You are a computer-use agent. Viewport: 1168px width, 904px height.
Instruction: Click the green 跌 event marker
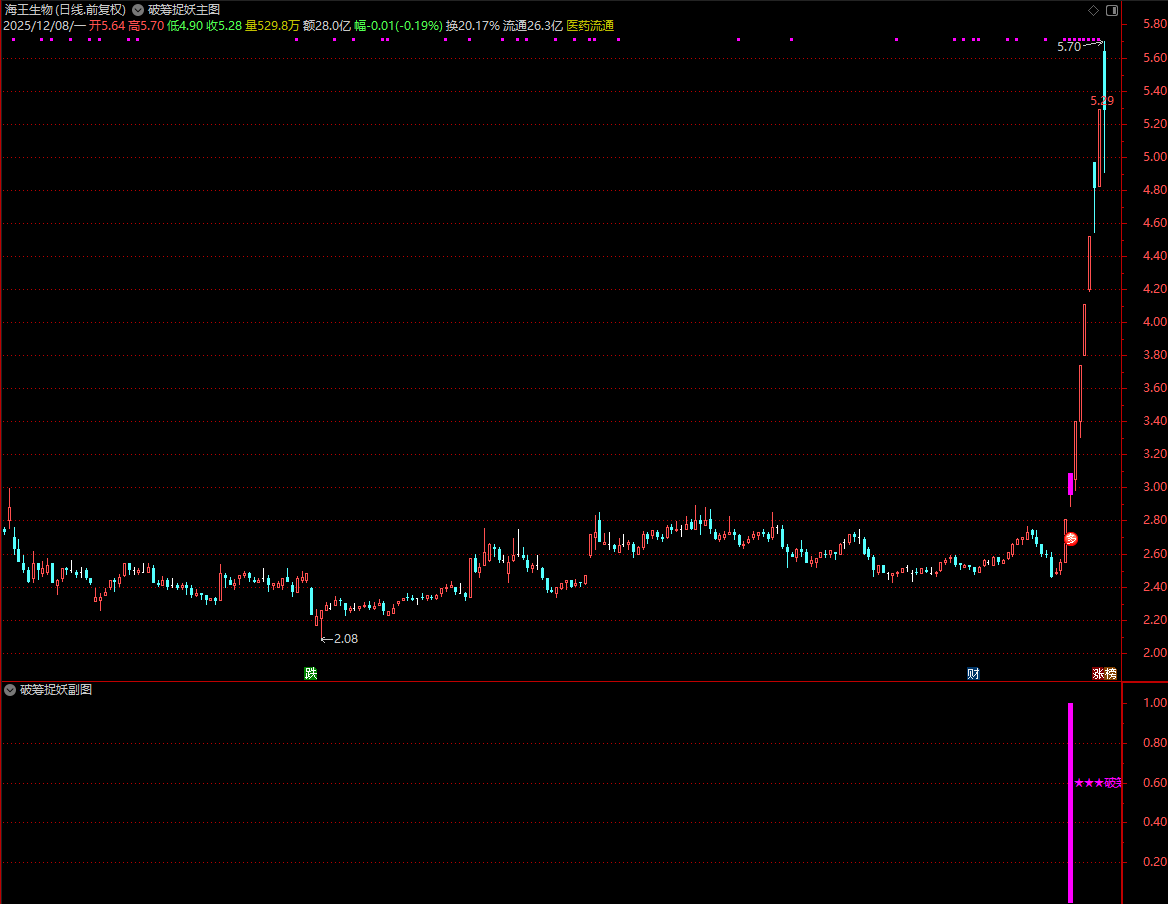click(x=311, y=674)
